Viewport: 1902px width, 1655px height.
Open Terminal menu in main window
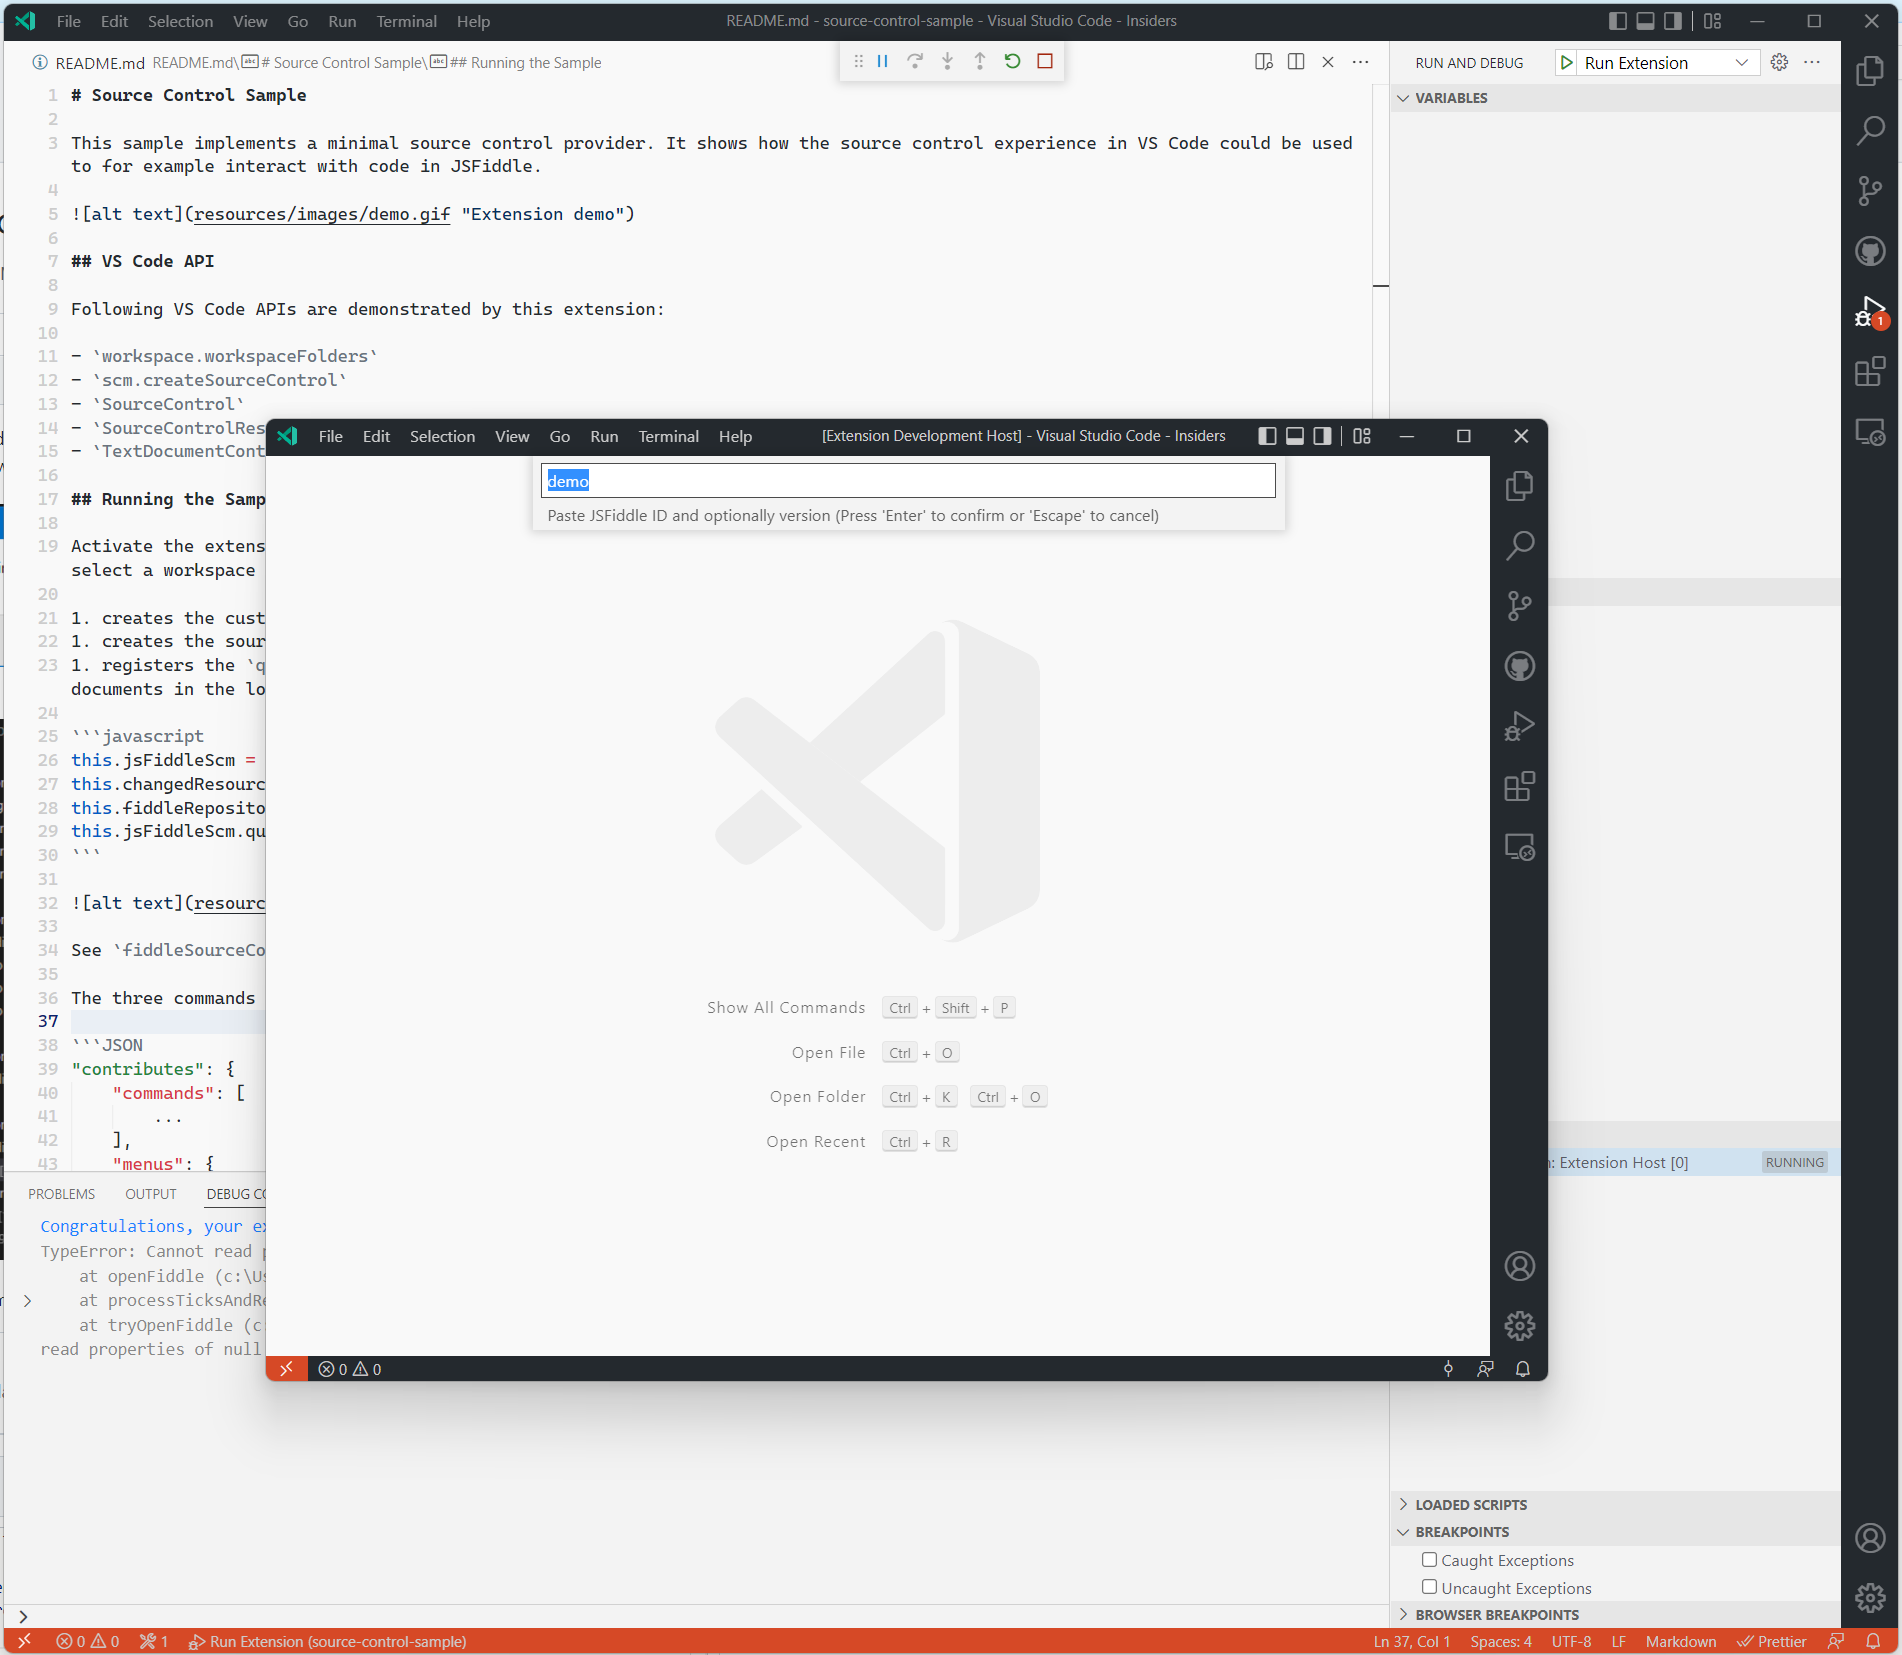(x=406, y=21)
